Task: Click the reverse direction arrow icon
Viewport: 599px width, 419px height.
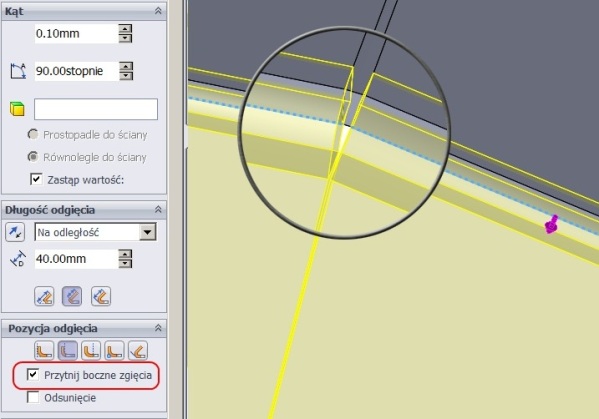Action: 15,232
